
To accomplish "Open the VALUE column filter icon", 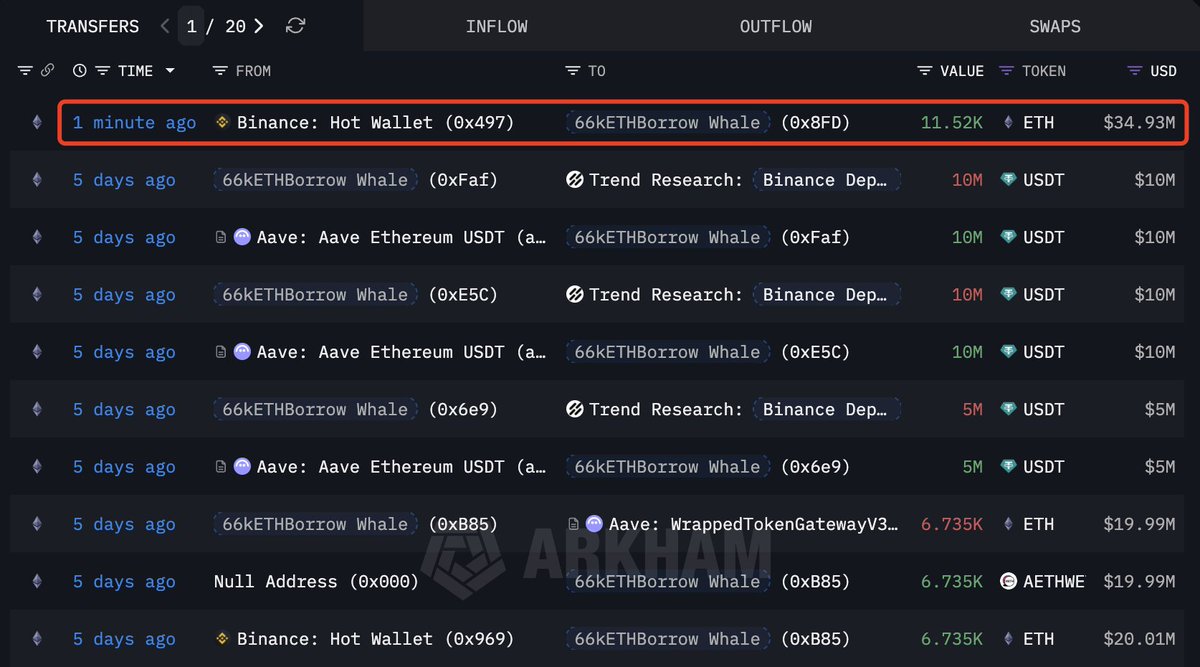I will [925, 71].
